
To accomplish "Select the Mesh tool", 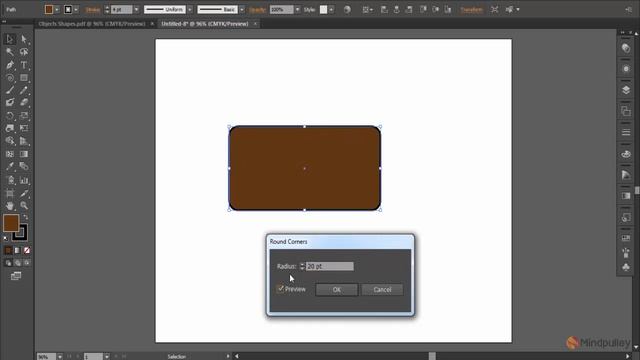I will click(x=10, y=154).
